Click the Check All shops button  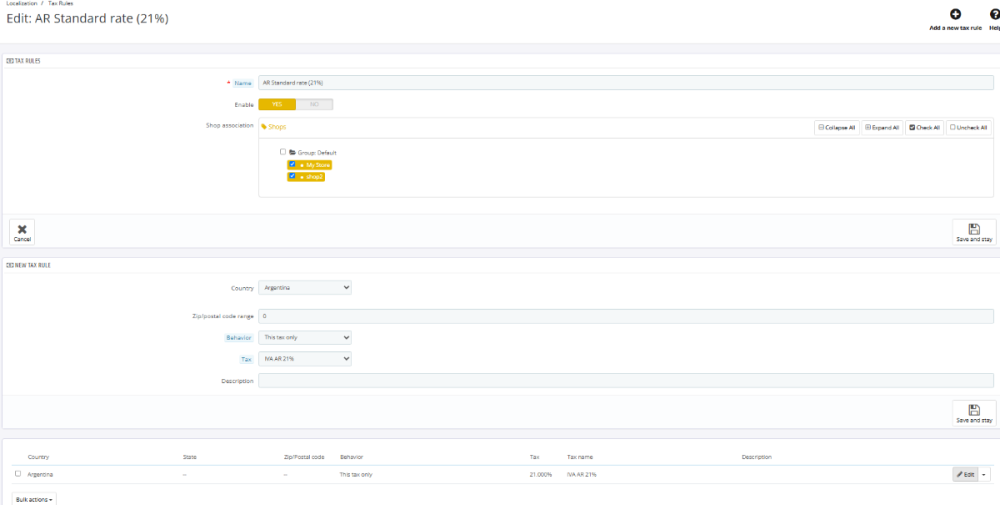(x=925, y=127)
